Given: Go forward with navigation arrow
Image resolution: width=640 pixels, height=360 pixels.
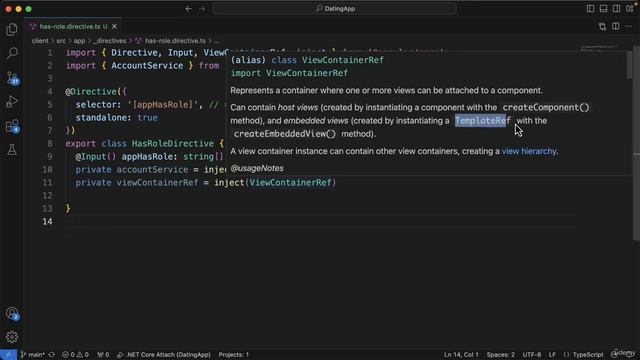Looking at the screenshot, I should [x=202, y=9].
